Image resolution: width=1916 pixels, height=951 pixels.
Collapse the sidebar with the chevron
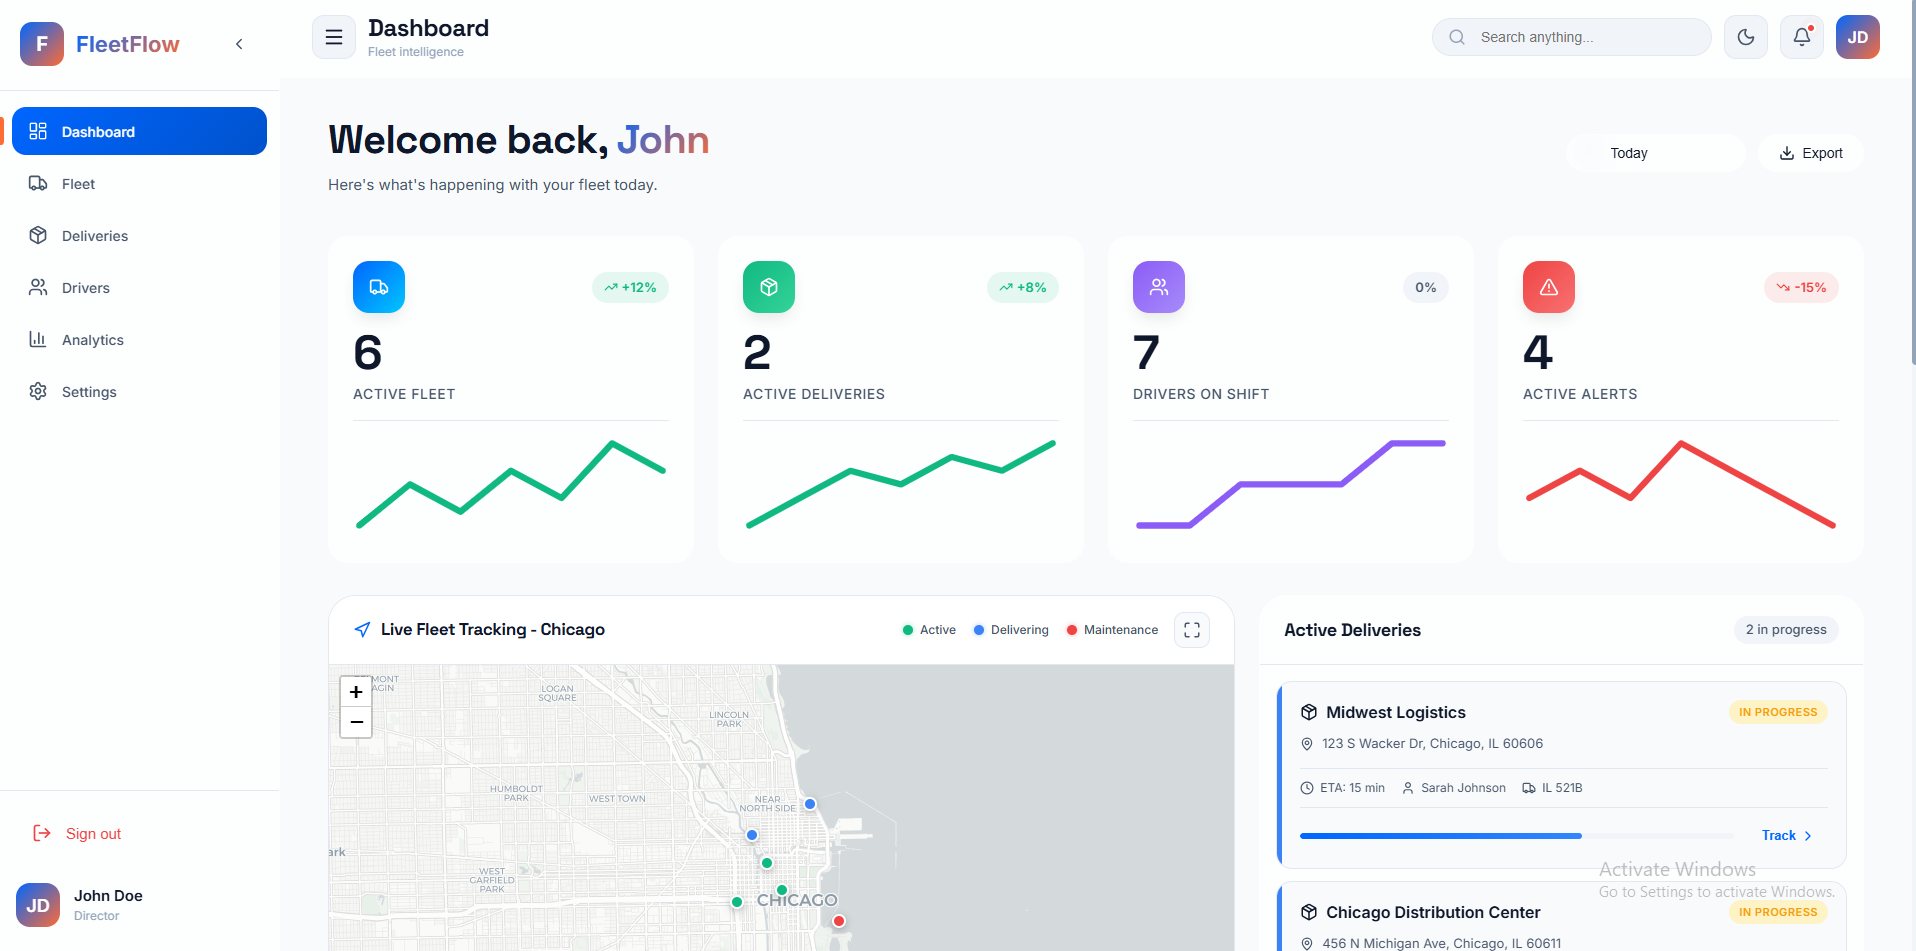point(239,44)
